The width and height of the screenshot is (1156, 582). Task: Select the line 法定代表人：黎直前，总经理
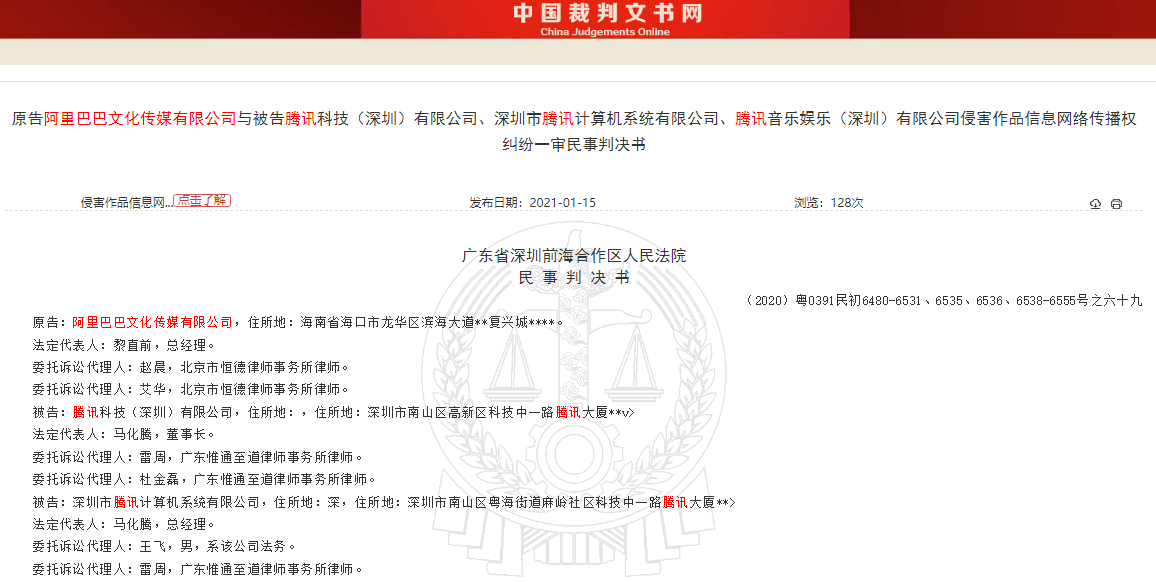click(124, 344)
